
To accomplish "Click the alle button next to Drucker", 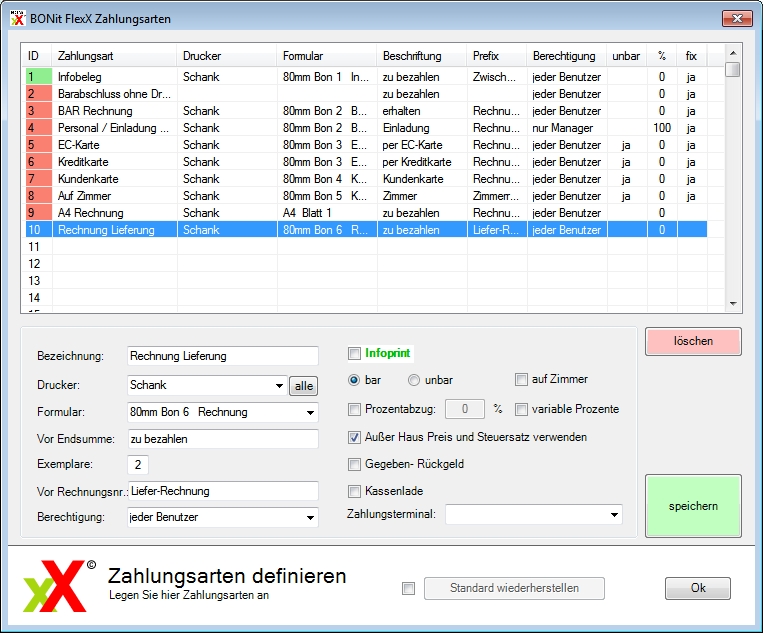I will 304,386.
